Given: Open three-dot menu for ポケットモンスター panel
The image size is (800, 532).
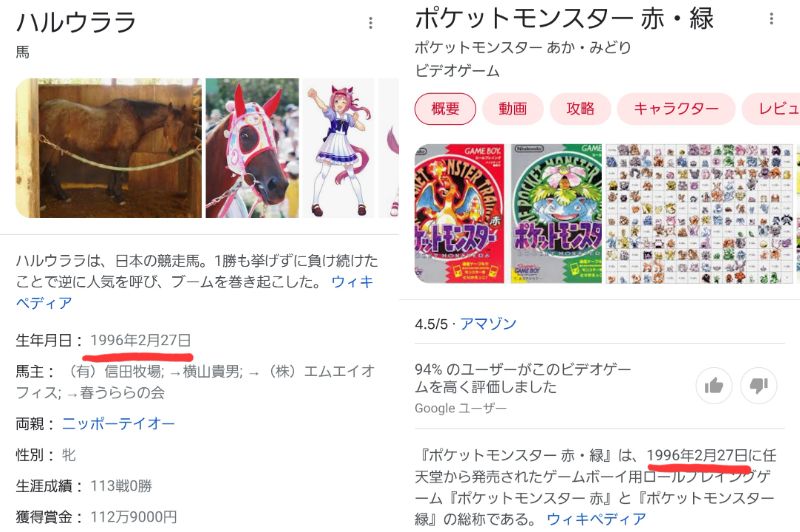Looking at the screenshot, I should [771, 19].
